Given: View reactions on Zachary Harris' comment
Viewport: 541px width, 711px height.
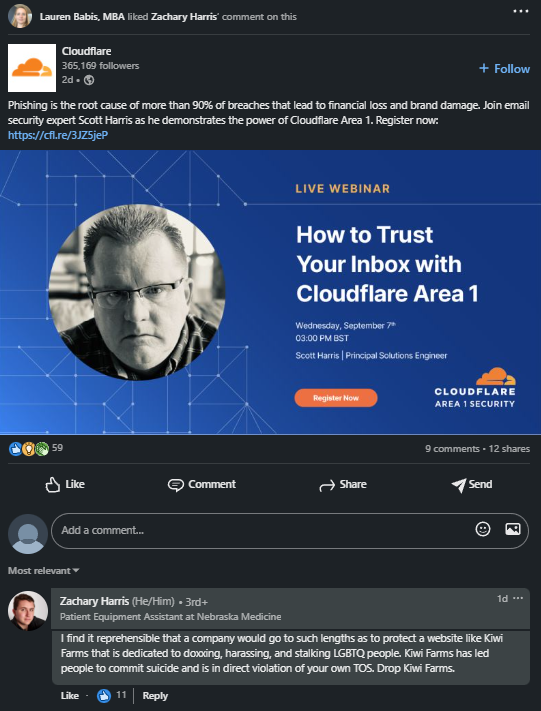Looking at the screenshot, I should pos(112,695).
